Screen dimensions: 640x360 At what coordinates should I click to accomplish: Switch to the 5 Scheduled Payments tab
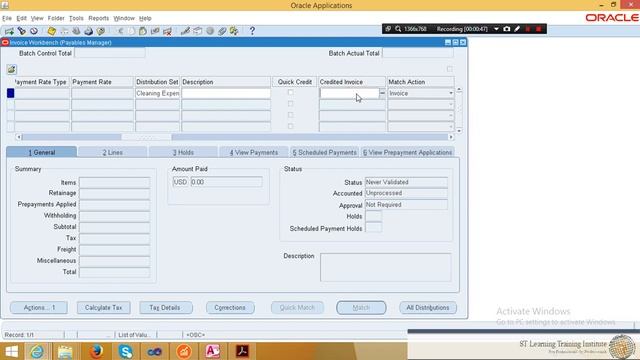324,152
